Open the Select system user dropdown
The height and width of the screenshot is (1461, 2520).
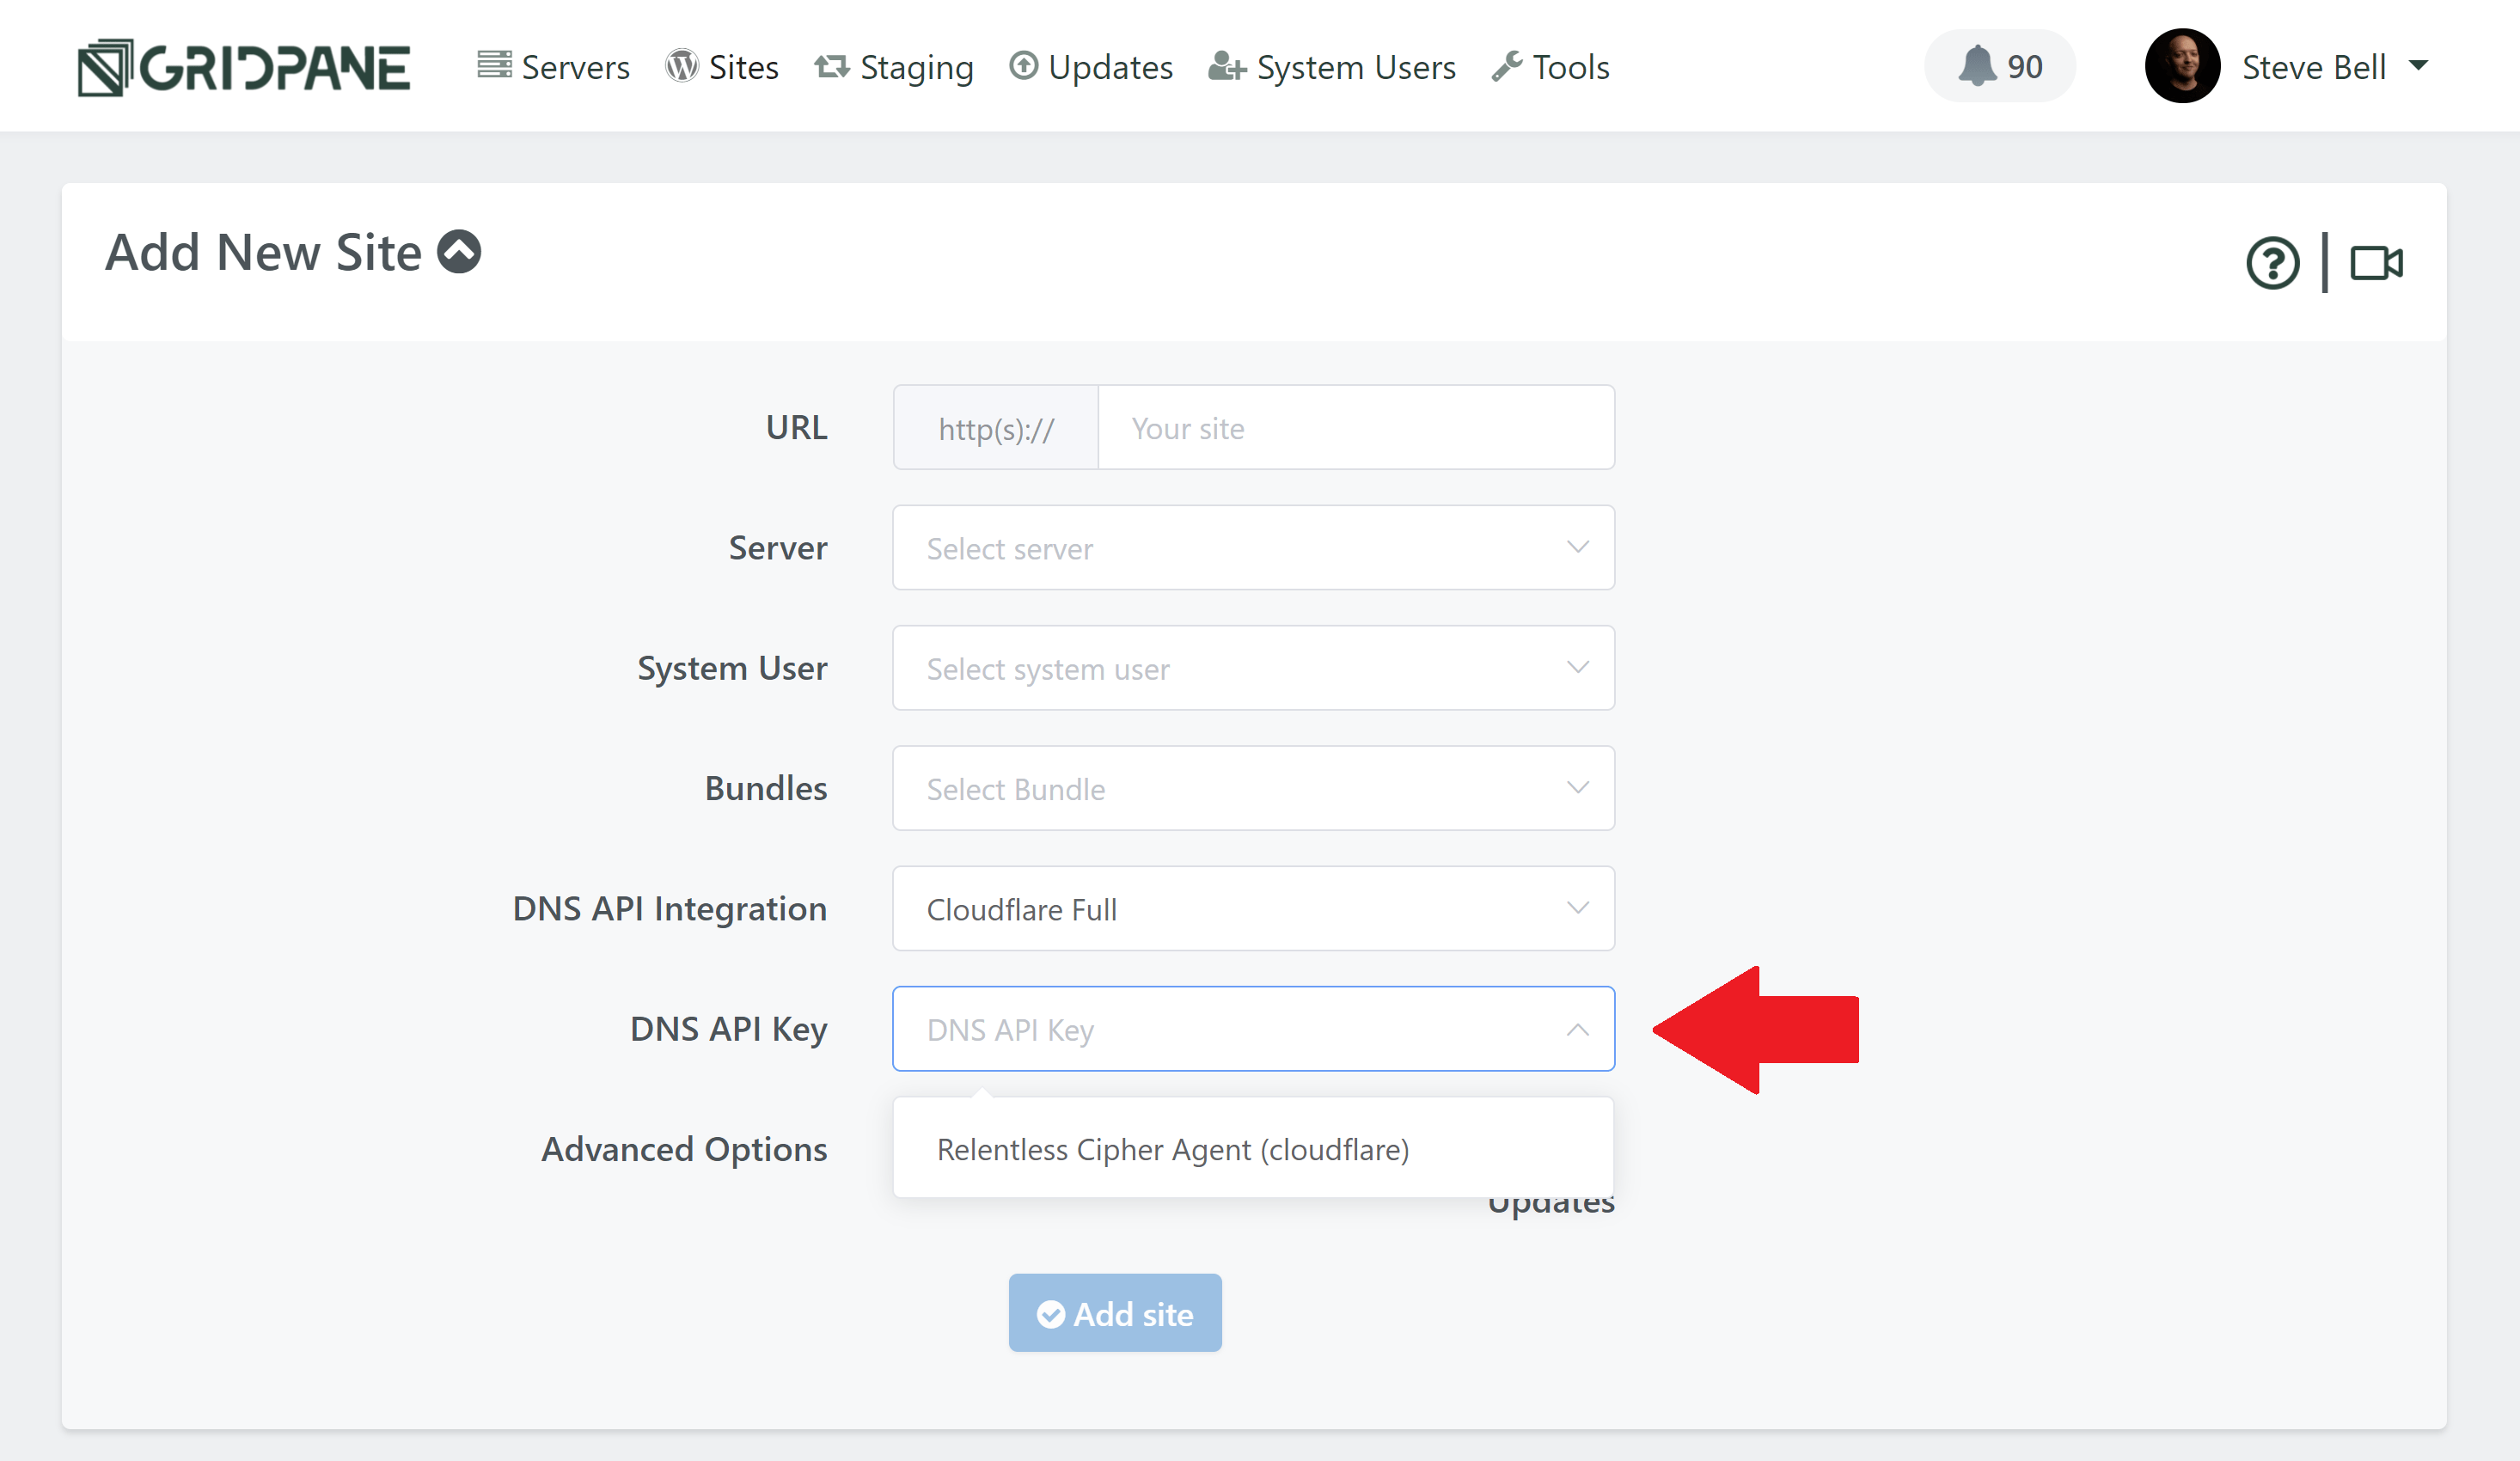tap(1252, 668)
